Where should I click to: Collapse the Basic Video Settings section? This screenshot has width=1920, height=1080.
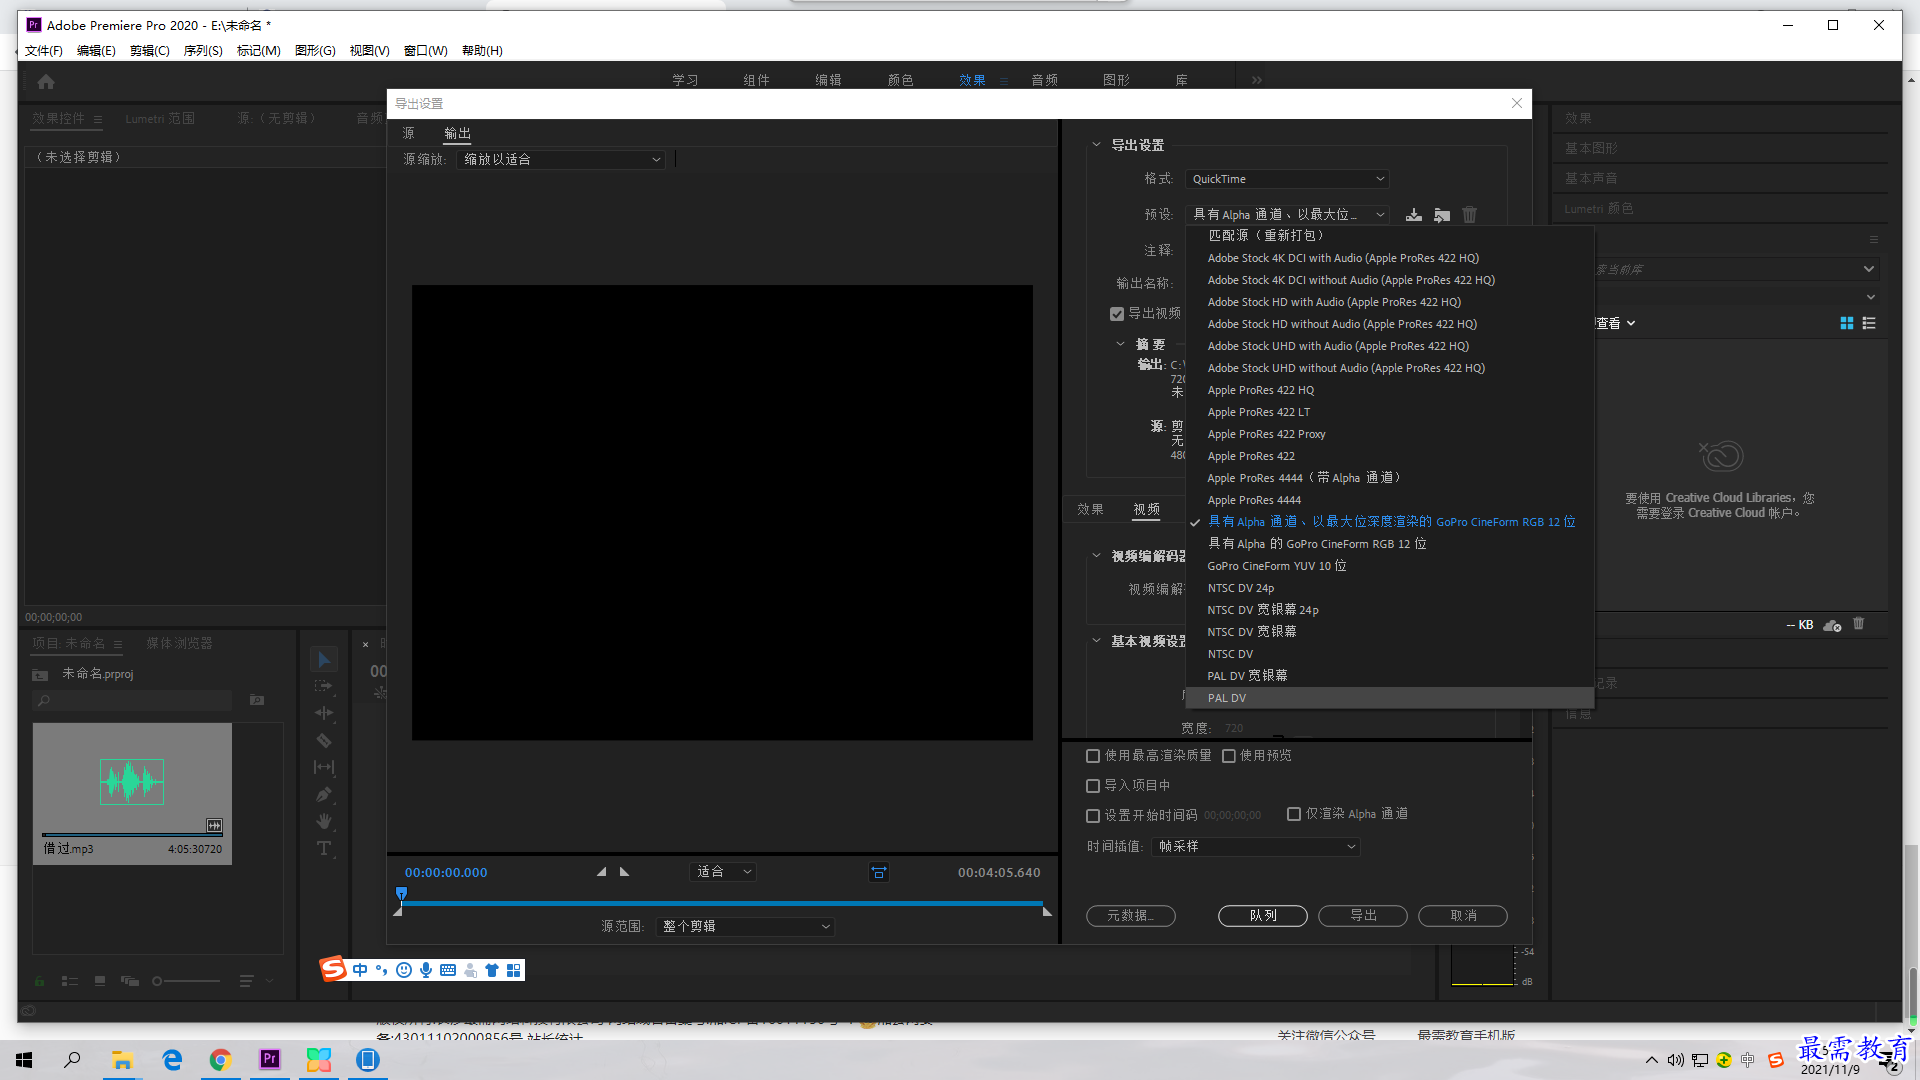[1096, 641]
